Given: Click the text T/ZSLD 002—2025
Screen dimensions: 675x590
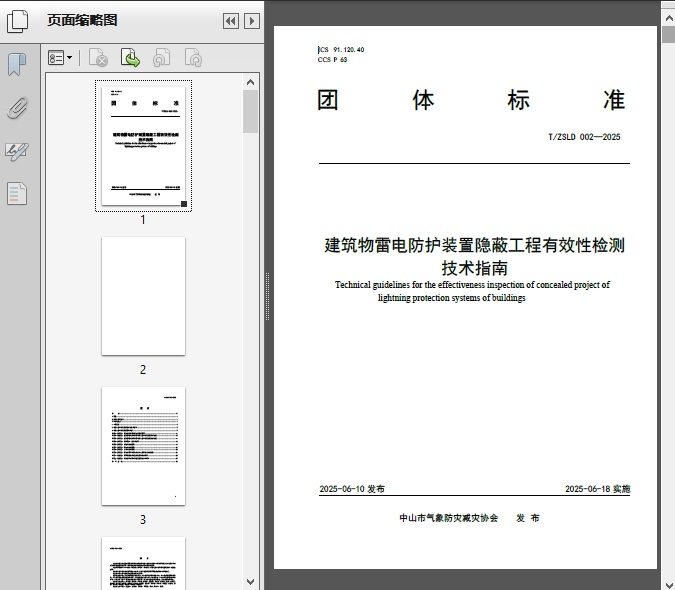Looking at the screenshot, I should pos(584,137).
